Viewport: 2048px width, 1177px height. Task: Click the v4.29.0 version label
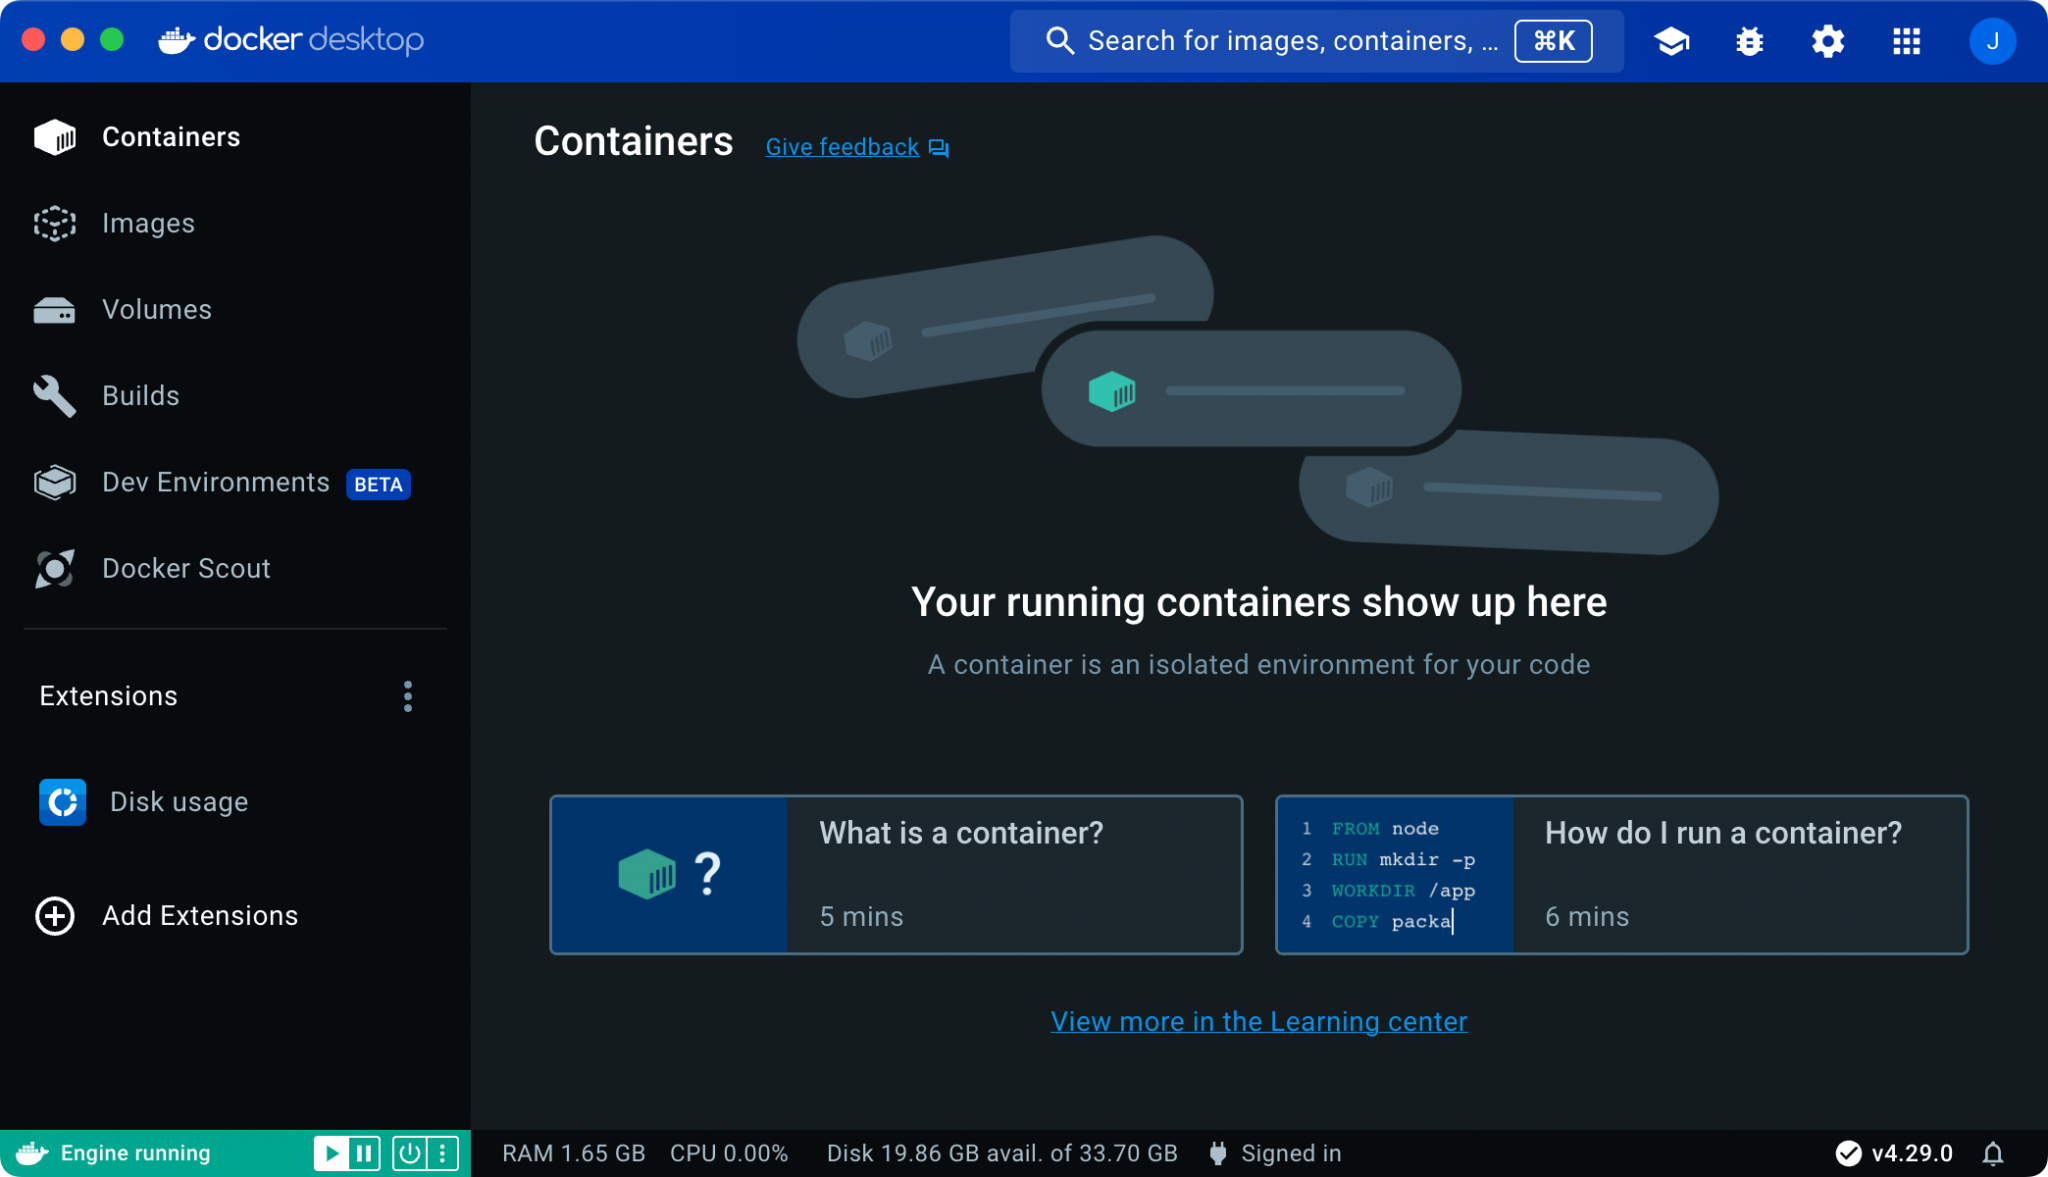point(1912,1154)
